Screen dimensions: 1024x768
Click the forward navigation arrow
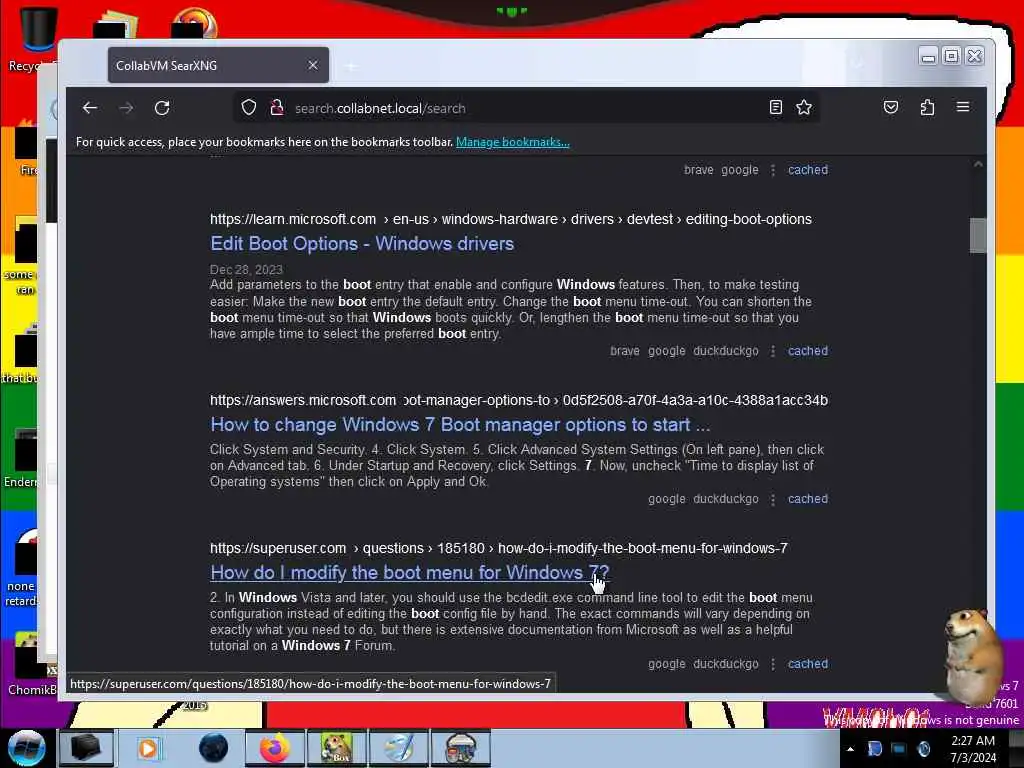tap(126, 108)
